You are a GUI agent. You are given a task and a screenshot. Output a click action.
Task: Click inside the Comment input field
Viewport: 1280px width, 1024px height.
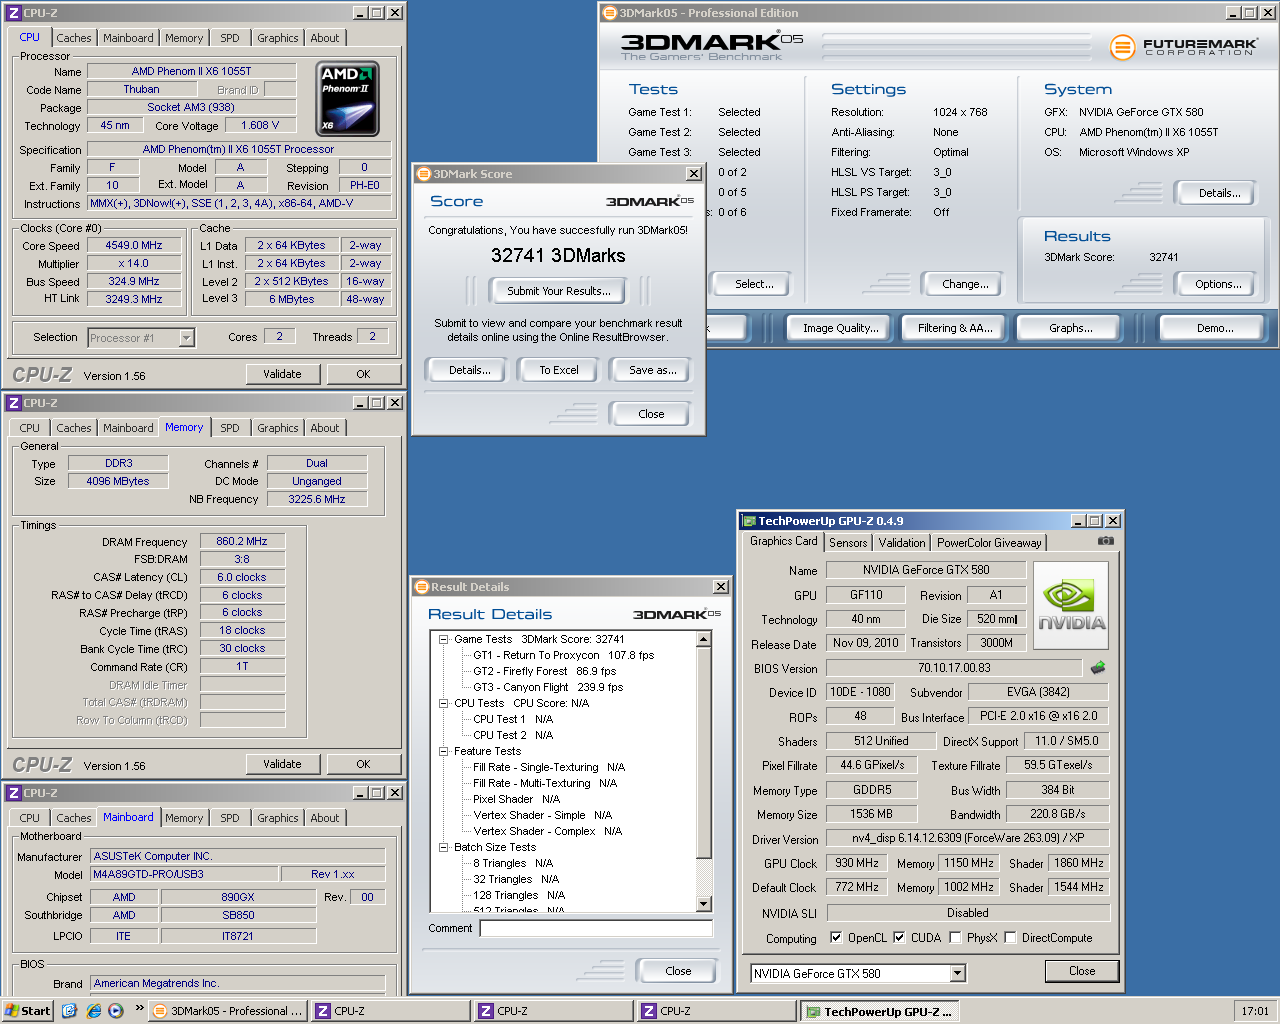(596, 928)
